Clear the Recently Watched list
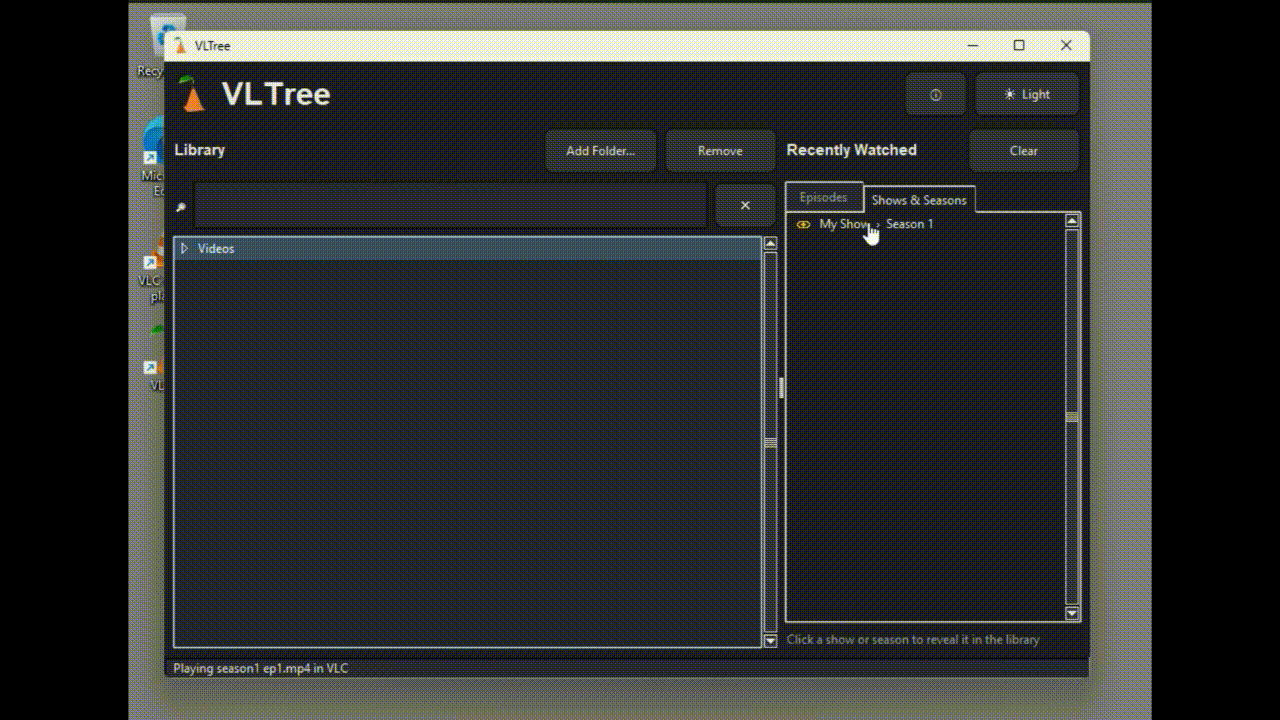Viewport: 1280px width, 720px height. point(1024,151)
